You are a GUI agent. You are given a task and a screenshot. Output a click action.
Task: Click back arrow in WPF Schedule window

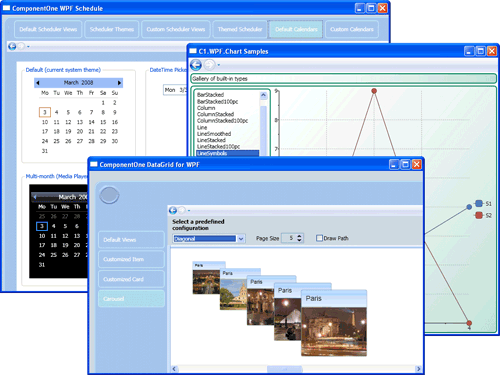tap(12, 46)
